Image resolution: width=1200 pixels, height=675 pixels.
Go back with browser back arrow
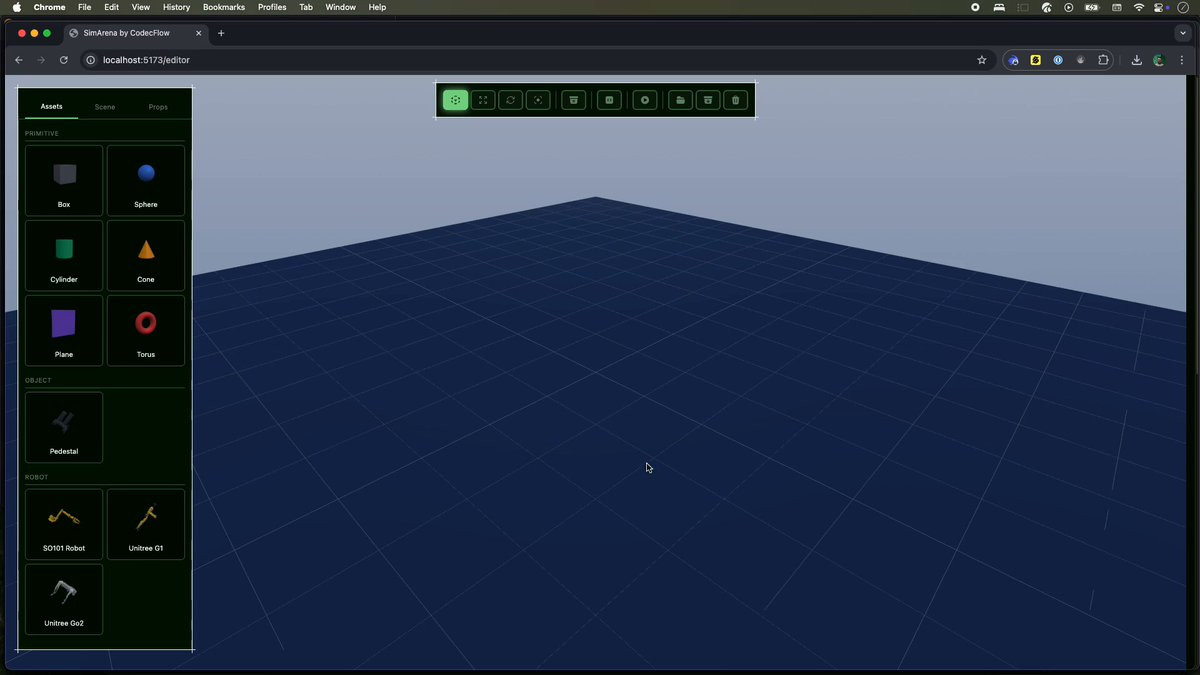click(x=18, y=60)
